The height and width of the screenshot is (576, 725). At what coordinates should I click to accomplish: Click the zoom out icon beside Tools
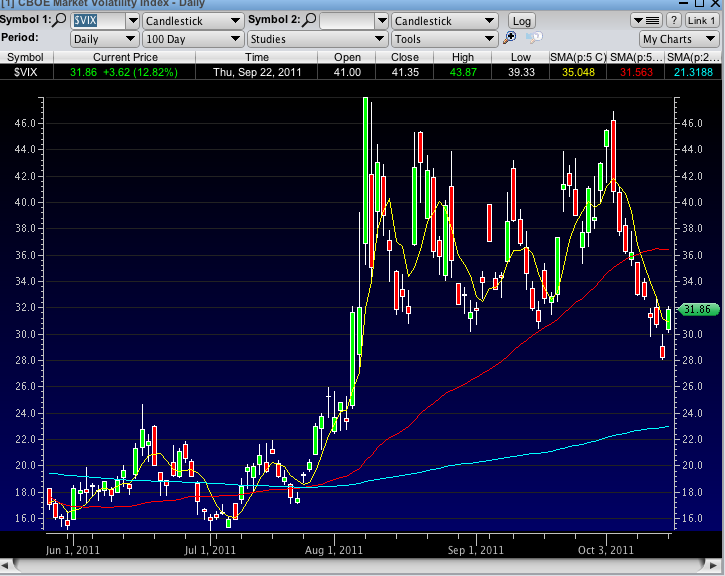[x=533, y=38]
